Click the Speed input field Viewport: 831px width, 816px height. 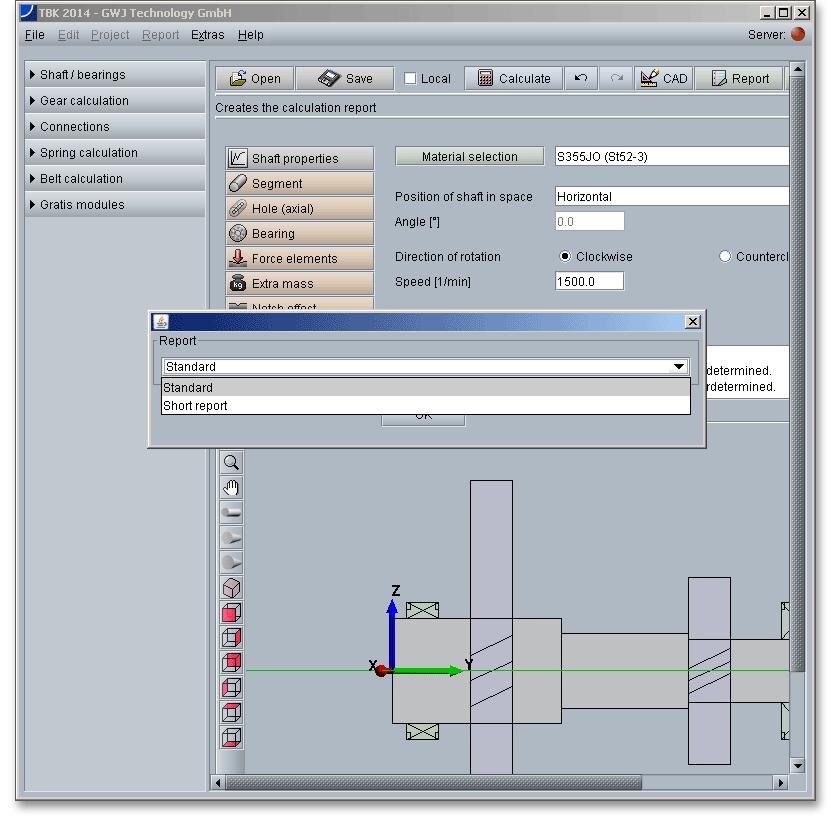click(589, 282)
